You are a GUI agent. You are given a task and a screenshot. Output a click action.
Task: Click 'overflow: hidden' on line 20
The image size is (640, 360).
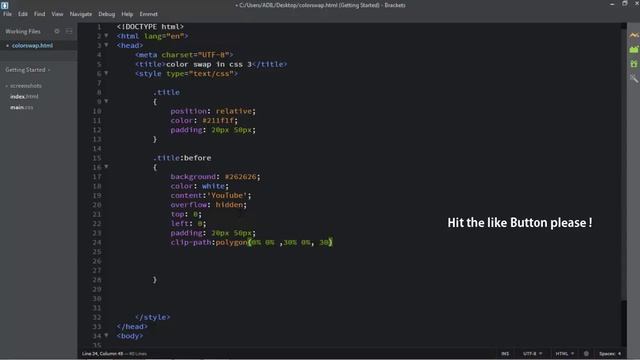click(x=209, y=205)
